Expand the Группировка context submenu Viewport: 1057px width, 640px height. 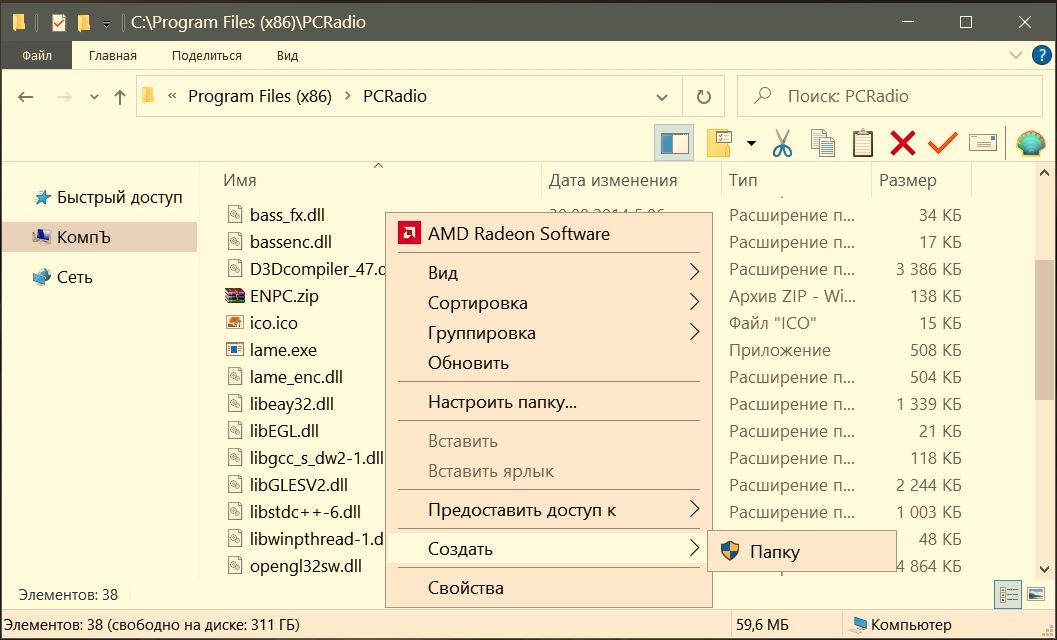[x=549, y=332]
